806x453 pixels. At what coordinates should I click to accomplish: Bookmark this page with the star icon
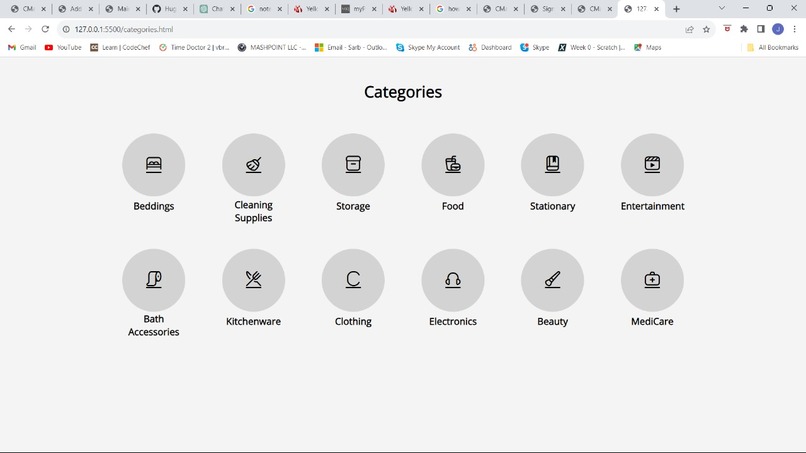[x=706, y=29]
